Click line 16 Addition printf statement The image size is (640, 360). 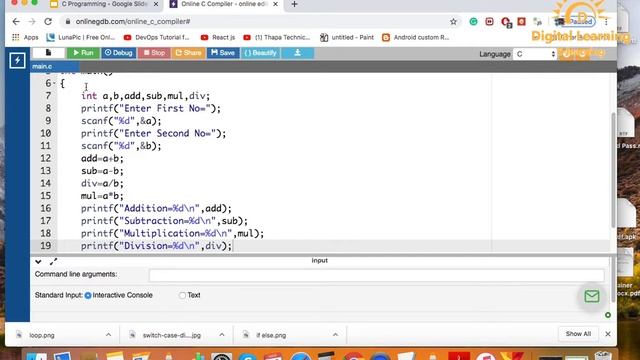156,209
